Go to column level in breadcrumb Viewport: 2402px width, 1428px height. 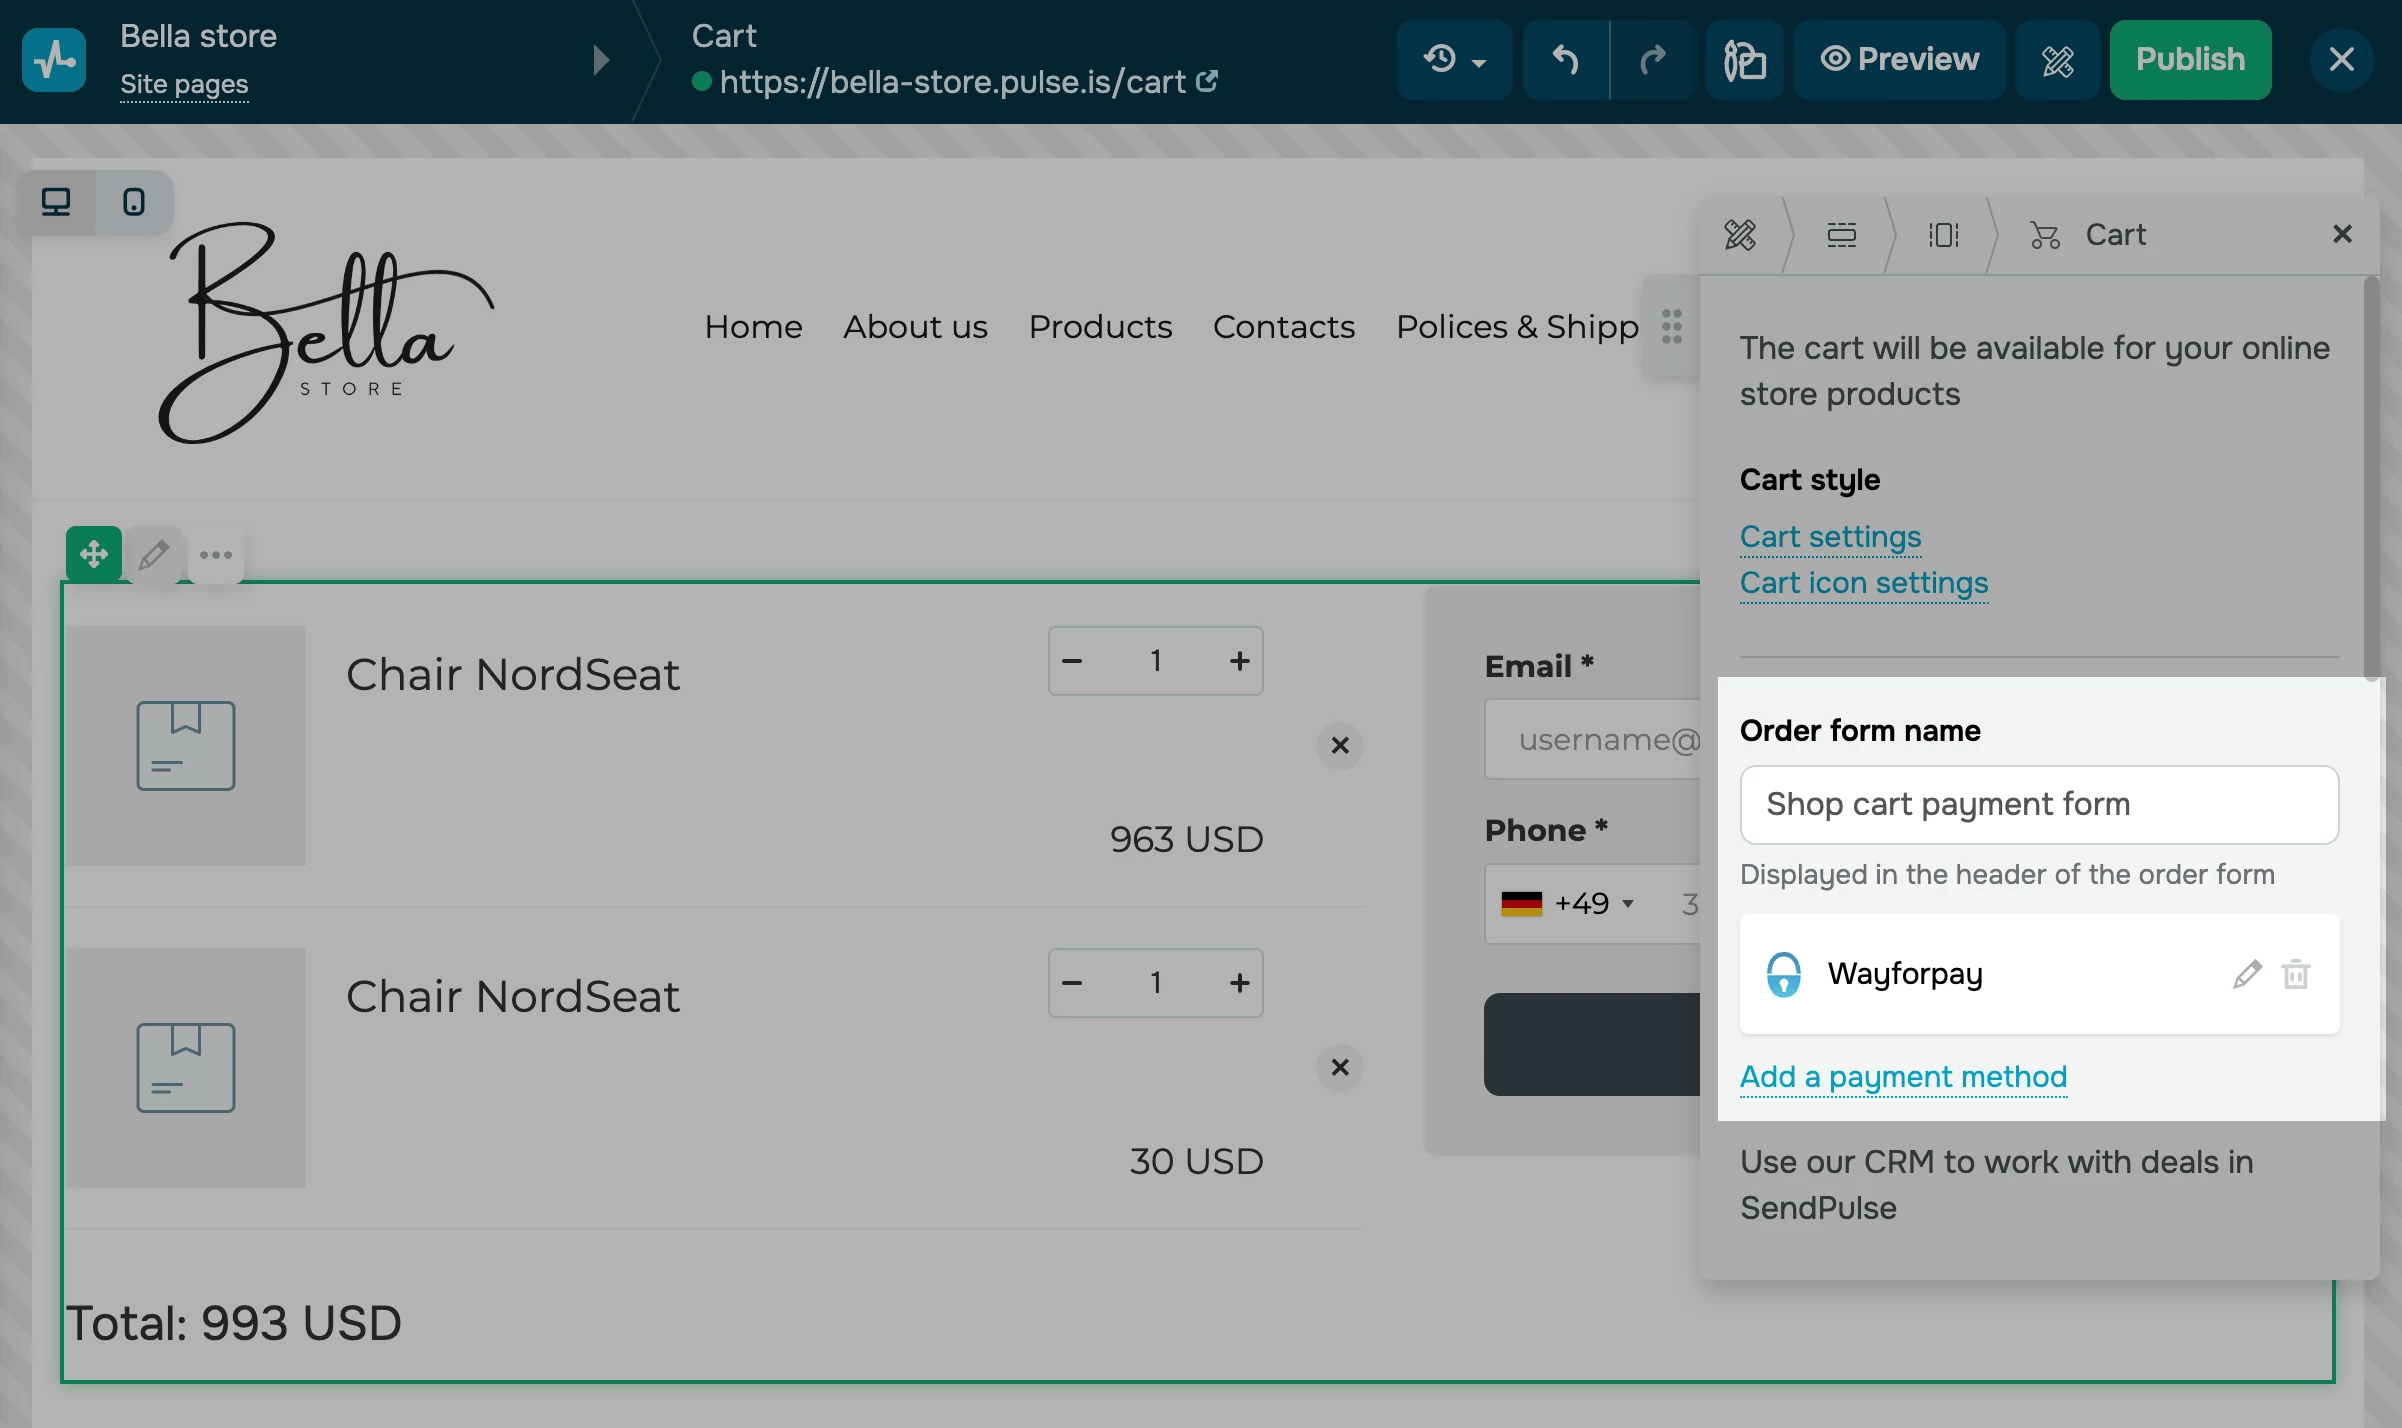(1943, 235)
